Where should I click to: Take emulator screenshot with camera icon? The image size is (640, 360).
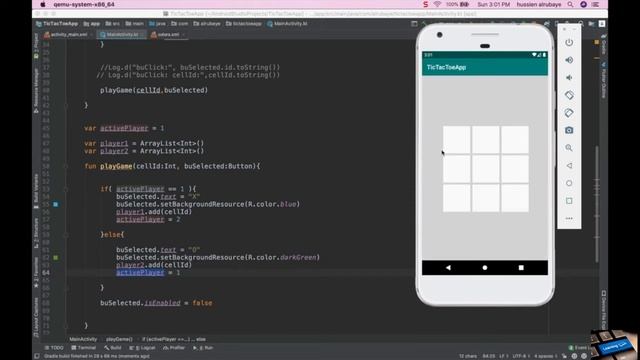[569, 130]
